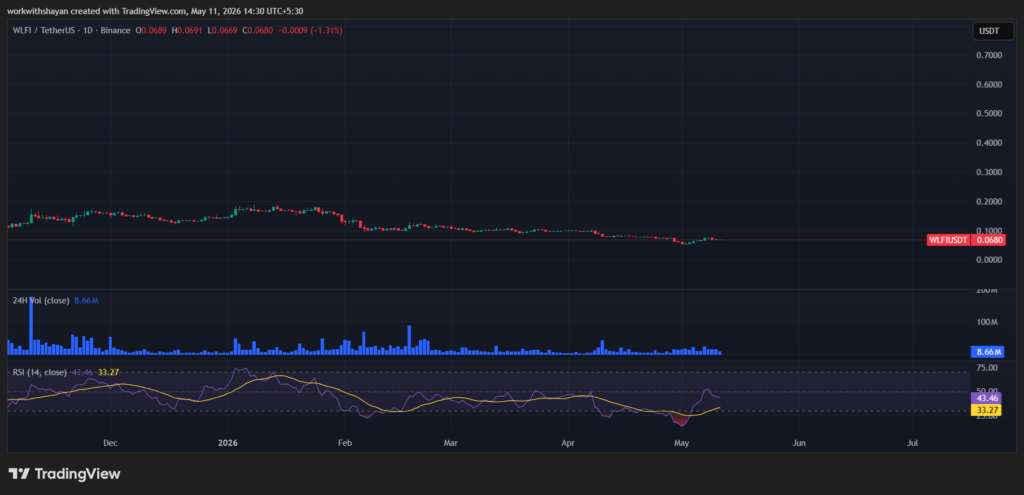The width and height of the screenshot is (1024, 495).
Task: Click the tallest volume bar near chart start
Action: click(31, 325)
